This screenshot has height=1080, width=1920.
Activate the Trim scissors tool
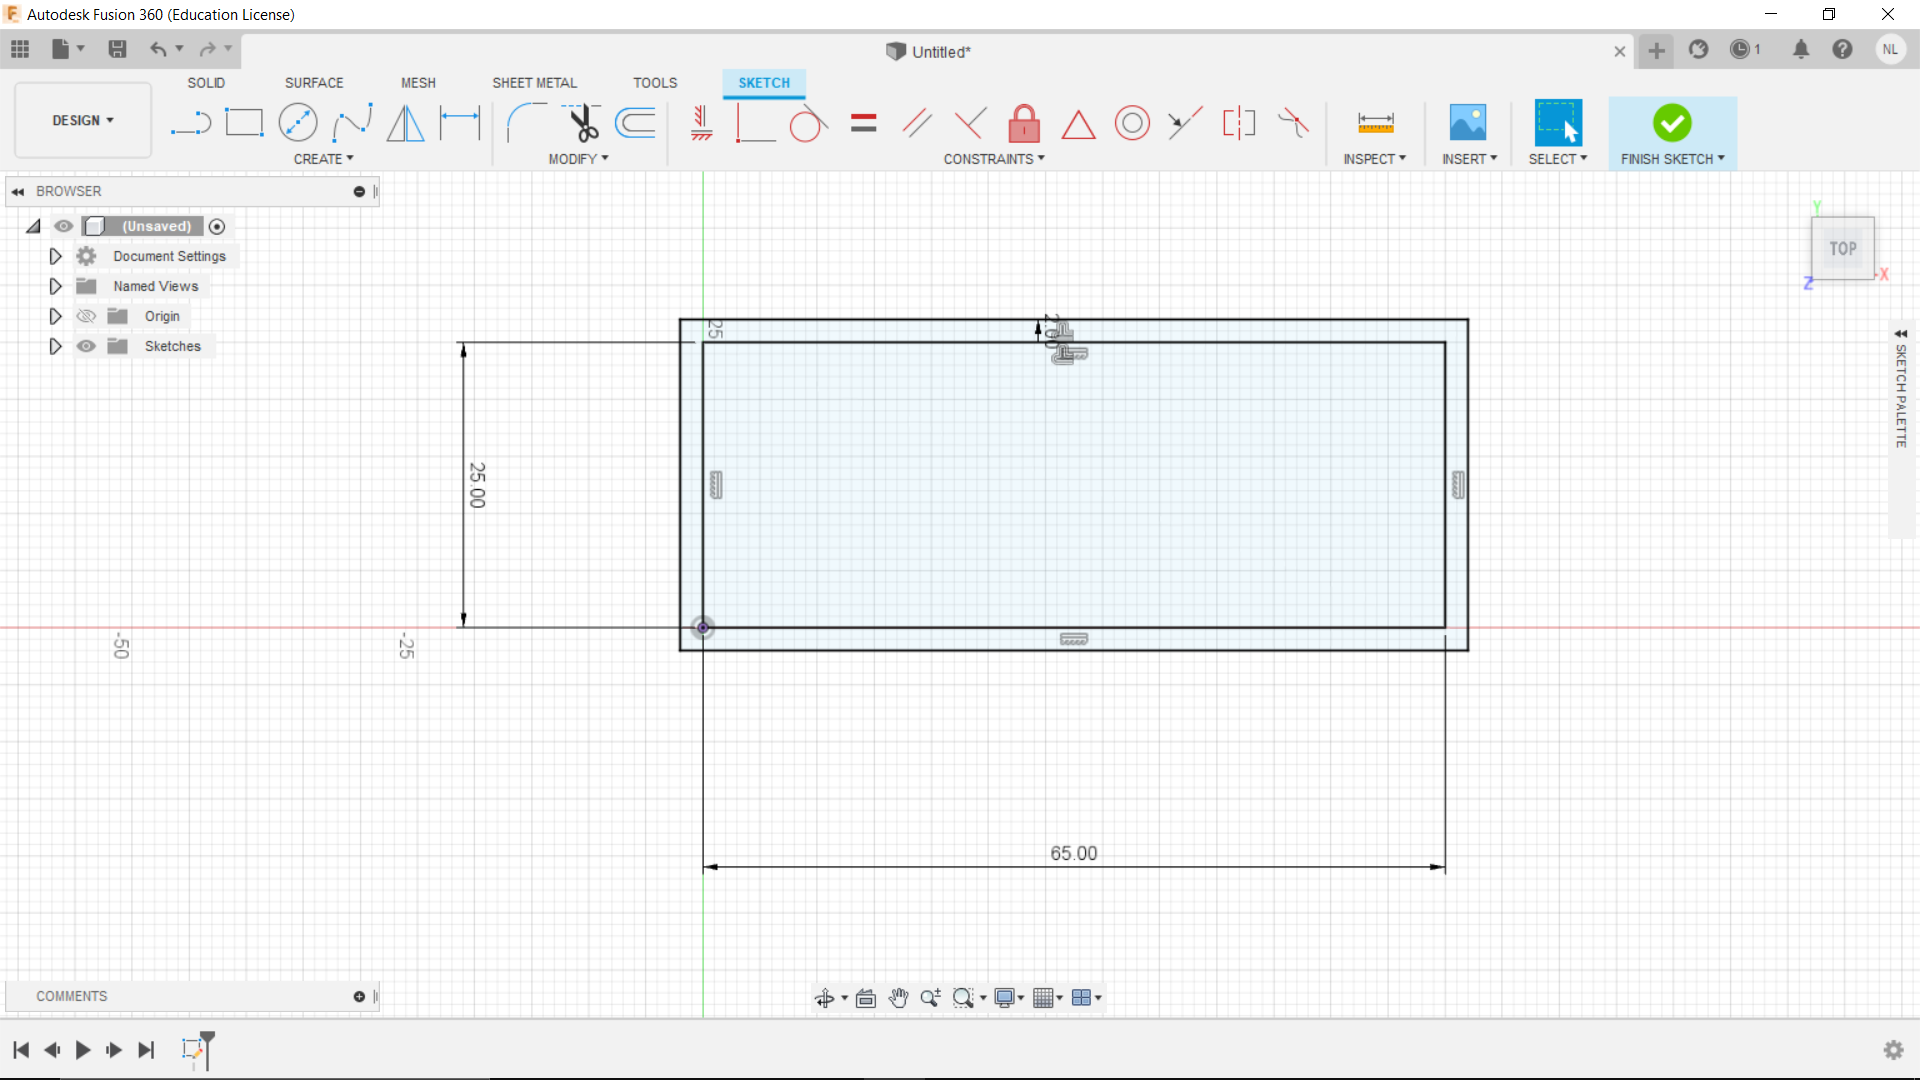coord(583,123)
